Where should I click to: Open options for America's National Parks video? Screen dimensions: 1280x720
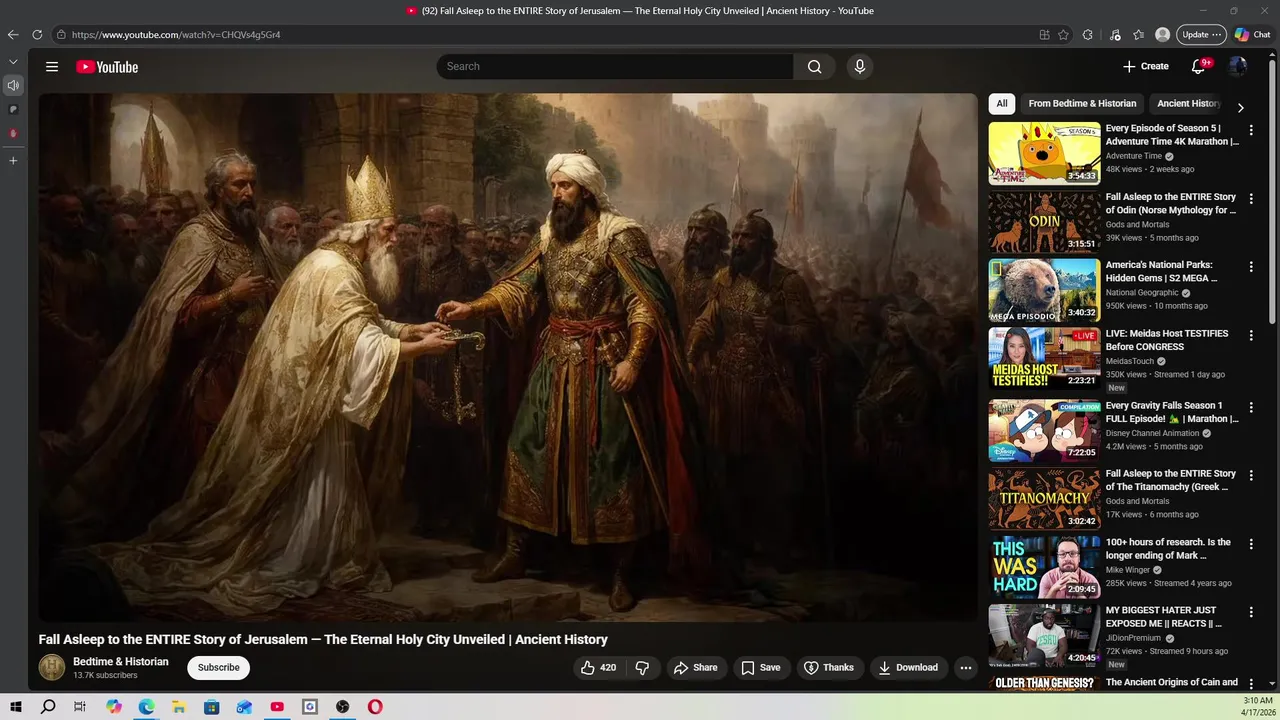coord(1251,267)
